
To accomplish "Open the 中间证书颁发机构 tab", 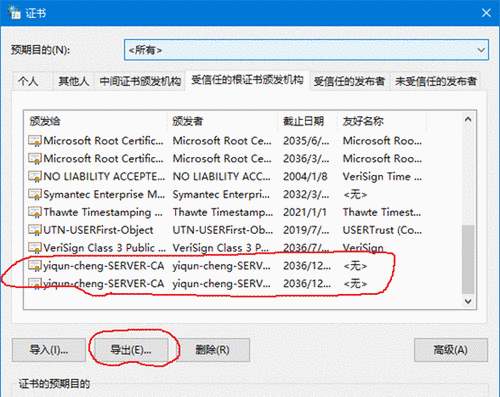I will (x=140, y=81).
